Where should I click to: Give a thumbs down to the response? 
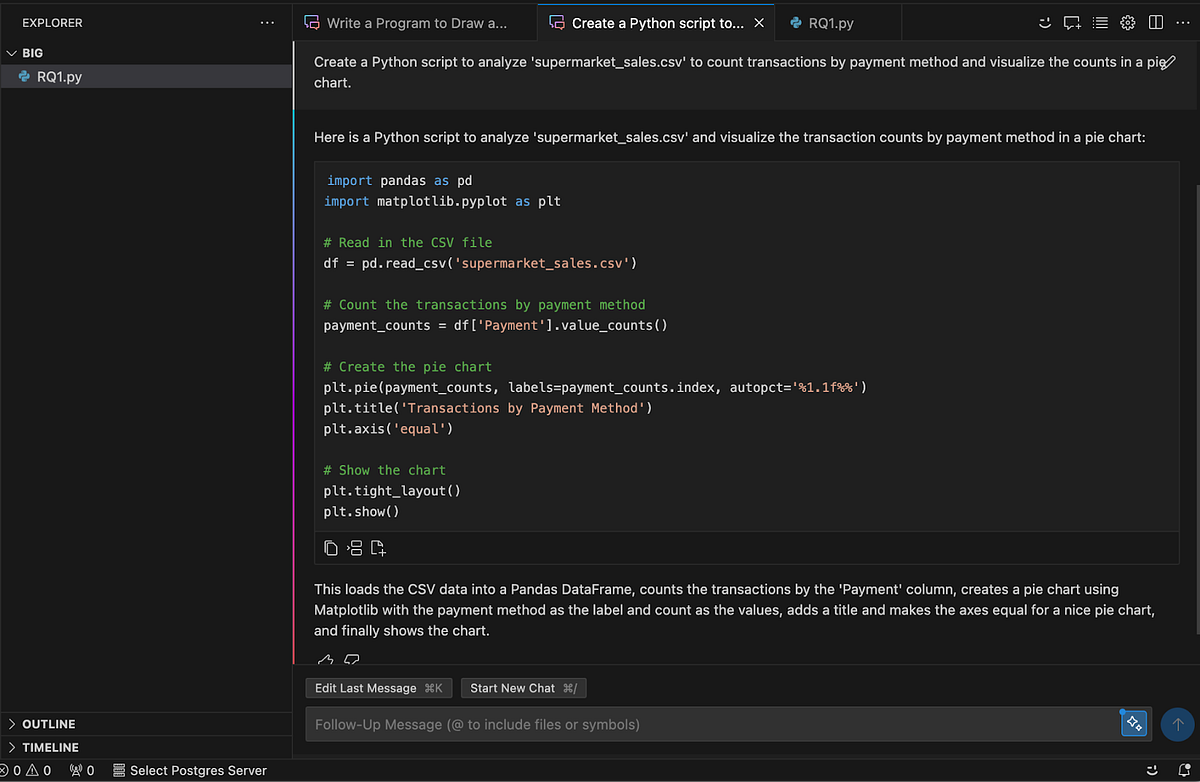click(x=351, y=660)
